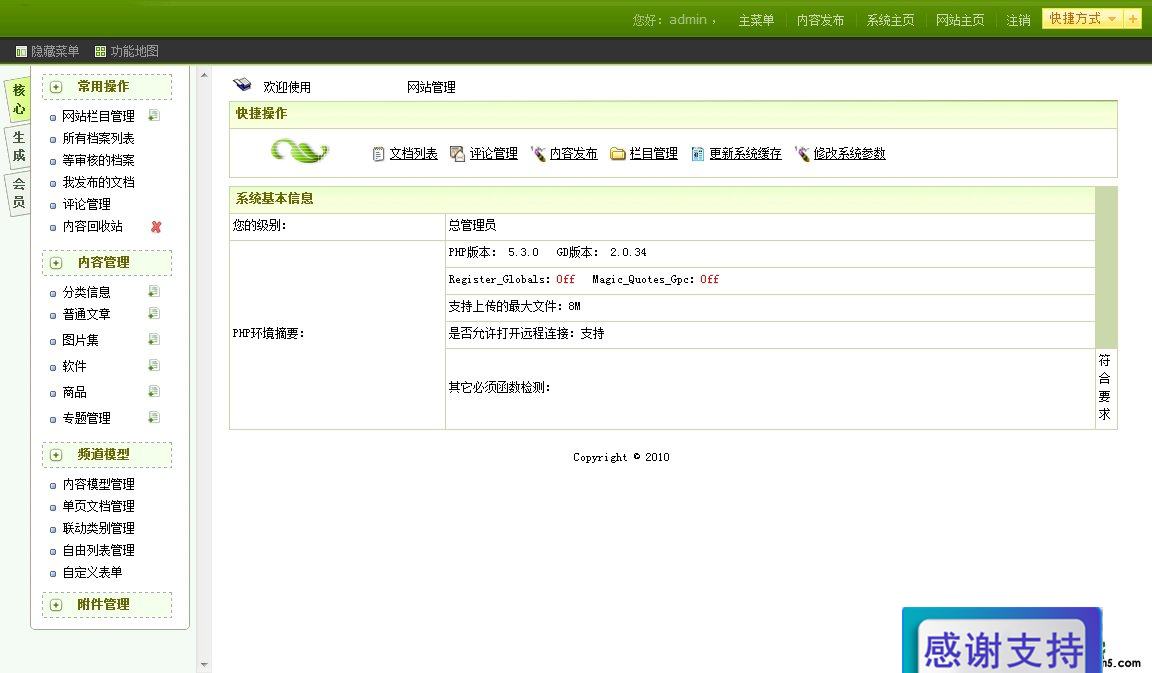Switch to the 会员 side tab
The height and width of the screenshot is (673, 1152).
(19, 193)
